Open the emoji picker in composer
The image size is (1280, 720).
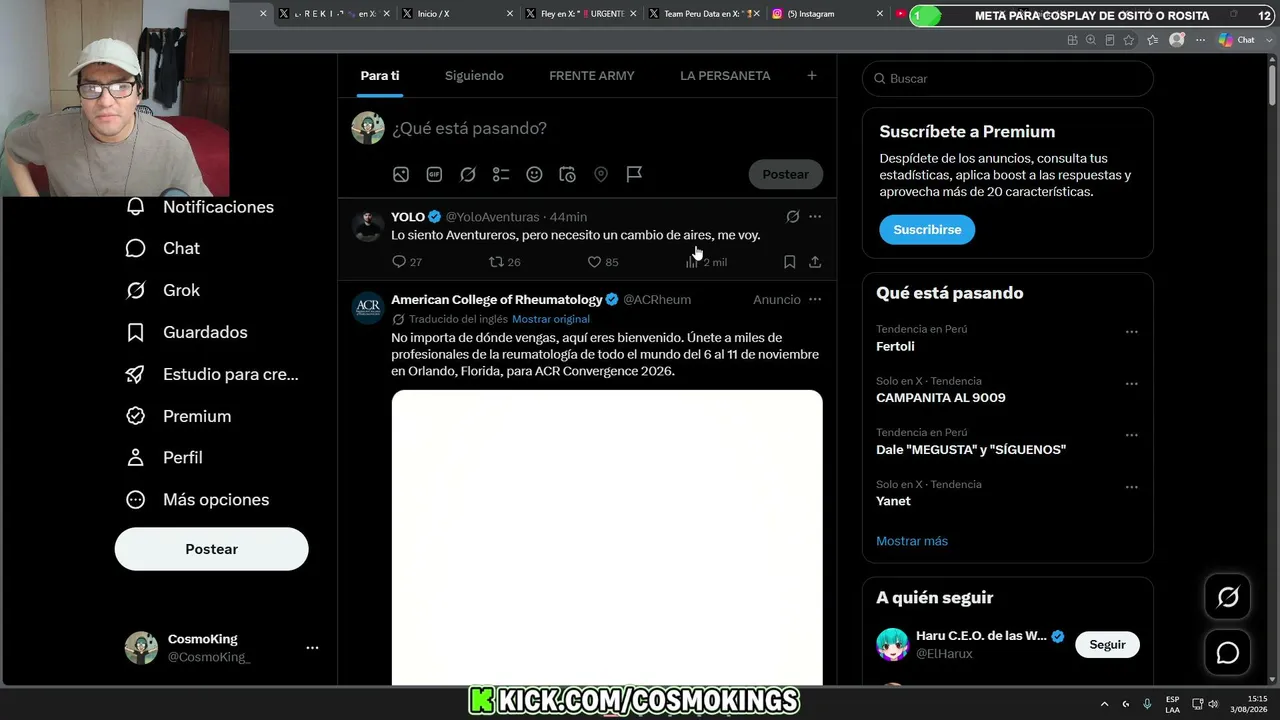click(534, 174)
